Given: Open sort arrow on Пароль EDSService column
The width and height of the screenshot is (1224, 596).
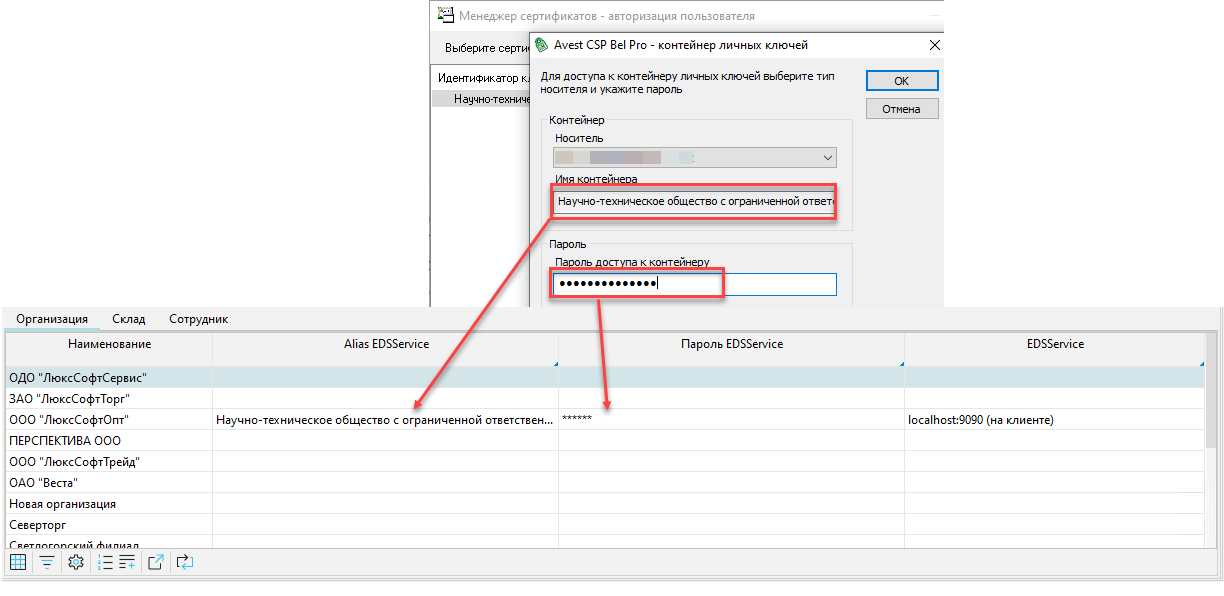Looking at the screenshot, I should 900,363.
